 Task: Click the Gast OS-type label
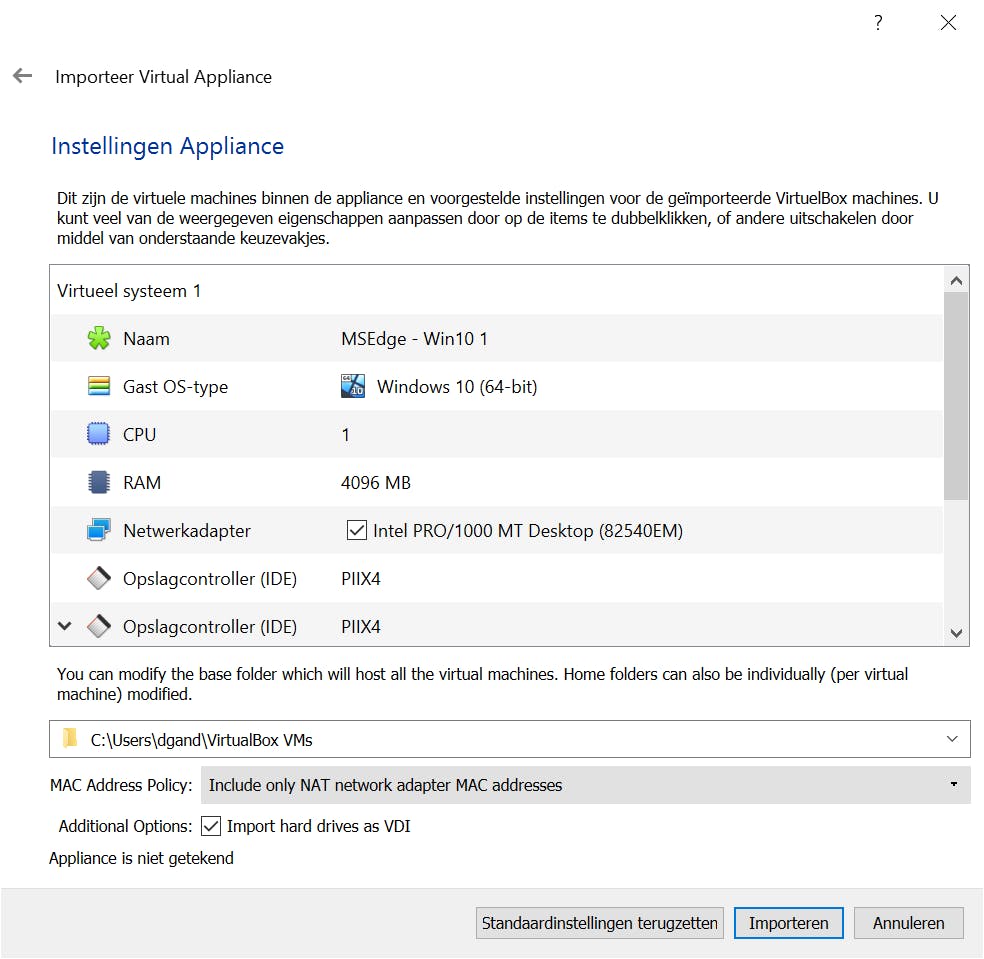point(175,387)
